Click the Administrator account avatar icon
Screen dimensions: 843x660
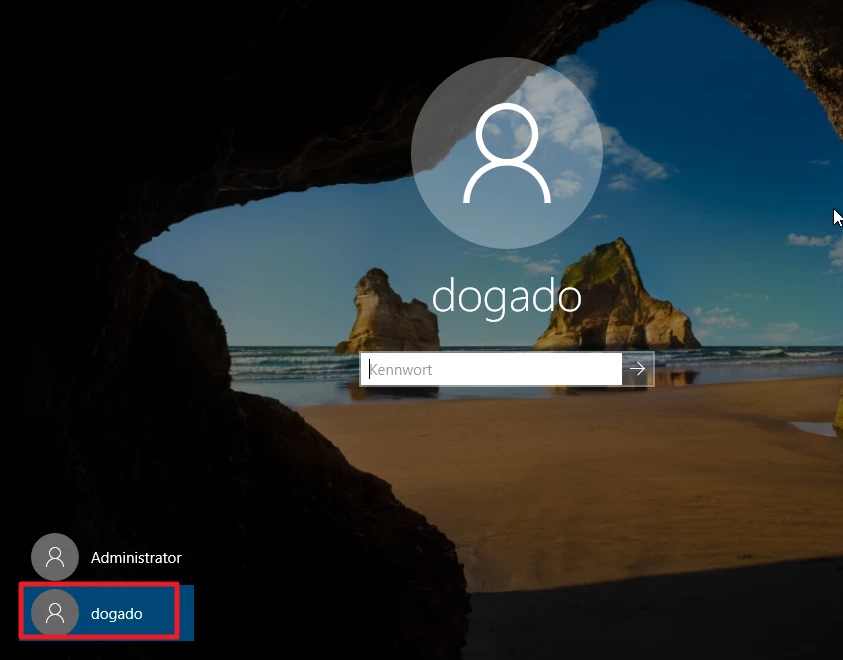point(54,557)
